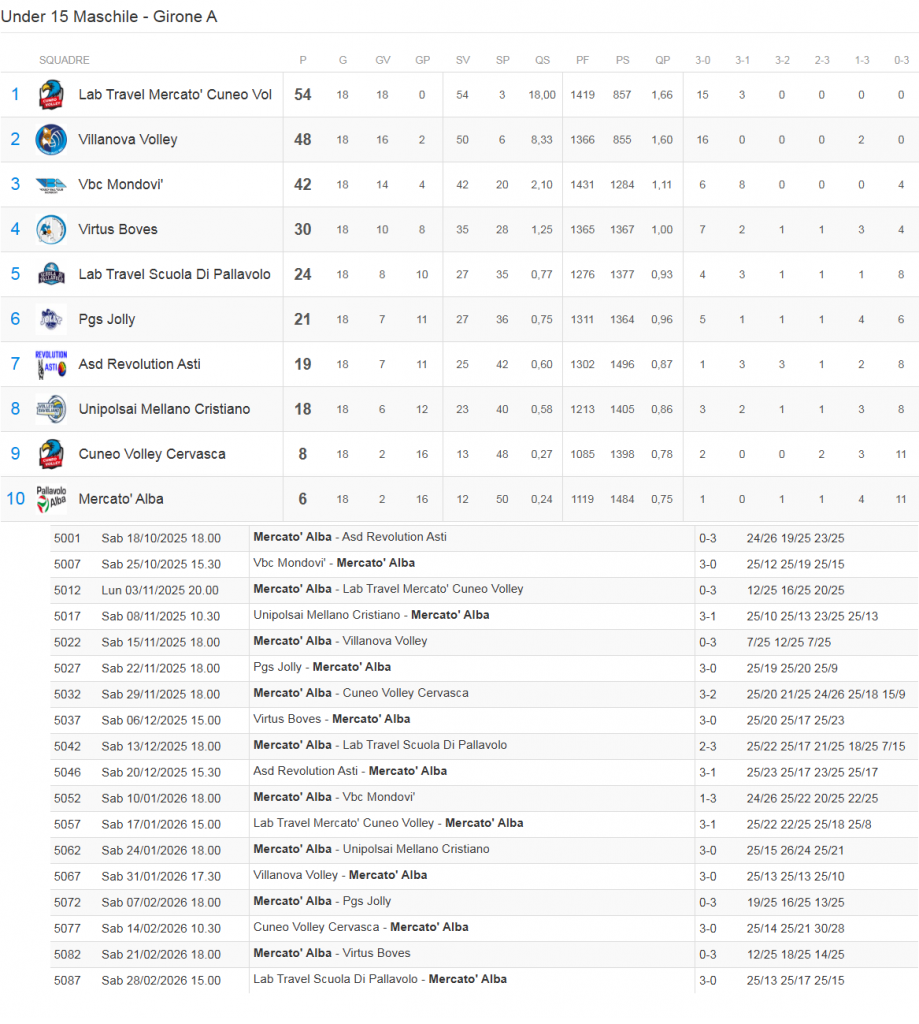Screen dimensions: 919x1024
Task: Click the Virtus Boves team logo
Action: pos(51,230)
